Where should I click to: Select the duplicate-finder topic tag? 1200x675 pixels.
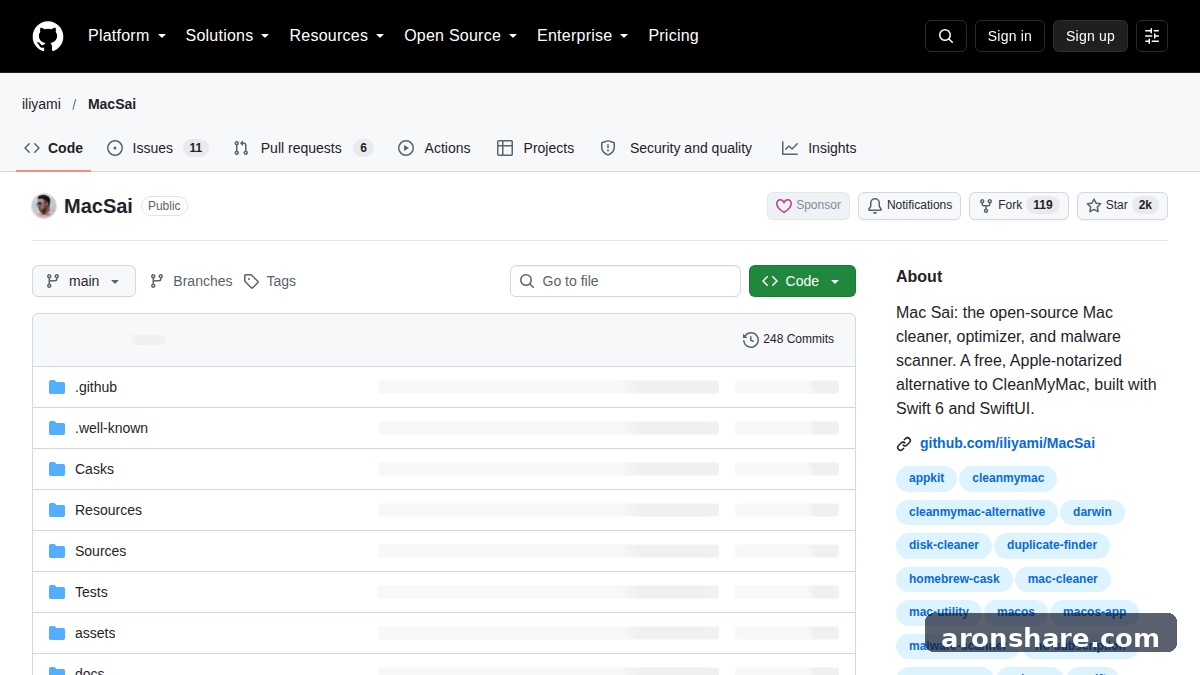point(1052,545)
